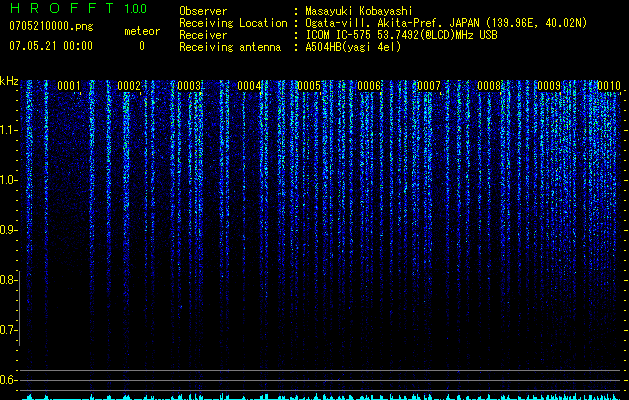629x400 pixels.
Task: Click the Observer name Masayuki Kobayashi
Action: click(x=359, y=11)
